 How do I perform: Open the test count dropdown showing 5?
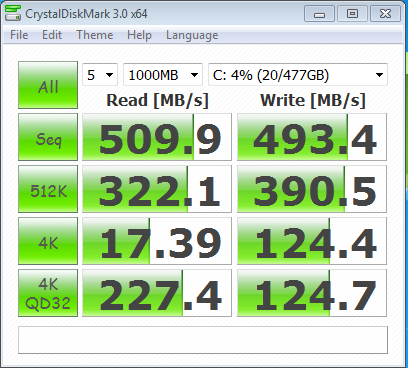click(x=100, y=75)
